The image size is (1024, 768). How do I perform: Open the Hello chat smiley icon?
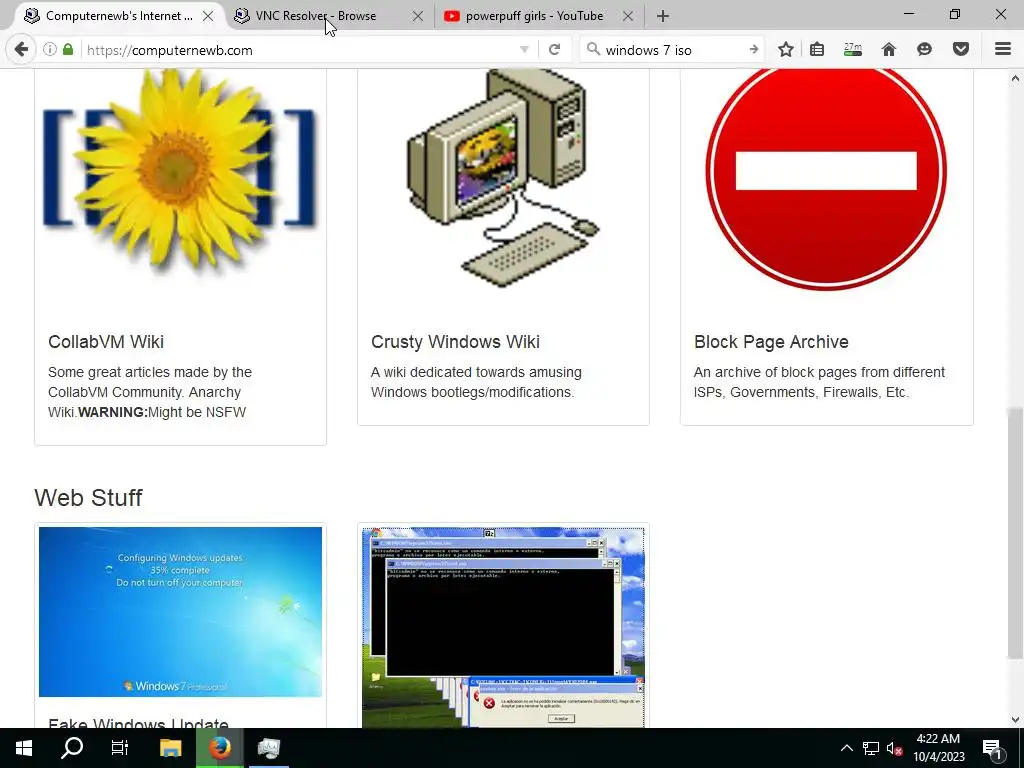(x=924, y=50)
